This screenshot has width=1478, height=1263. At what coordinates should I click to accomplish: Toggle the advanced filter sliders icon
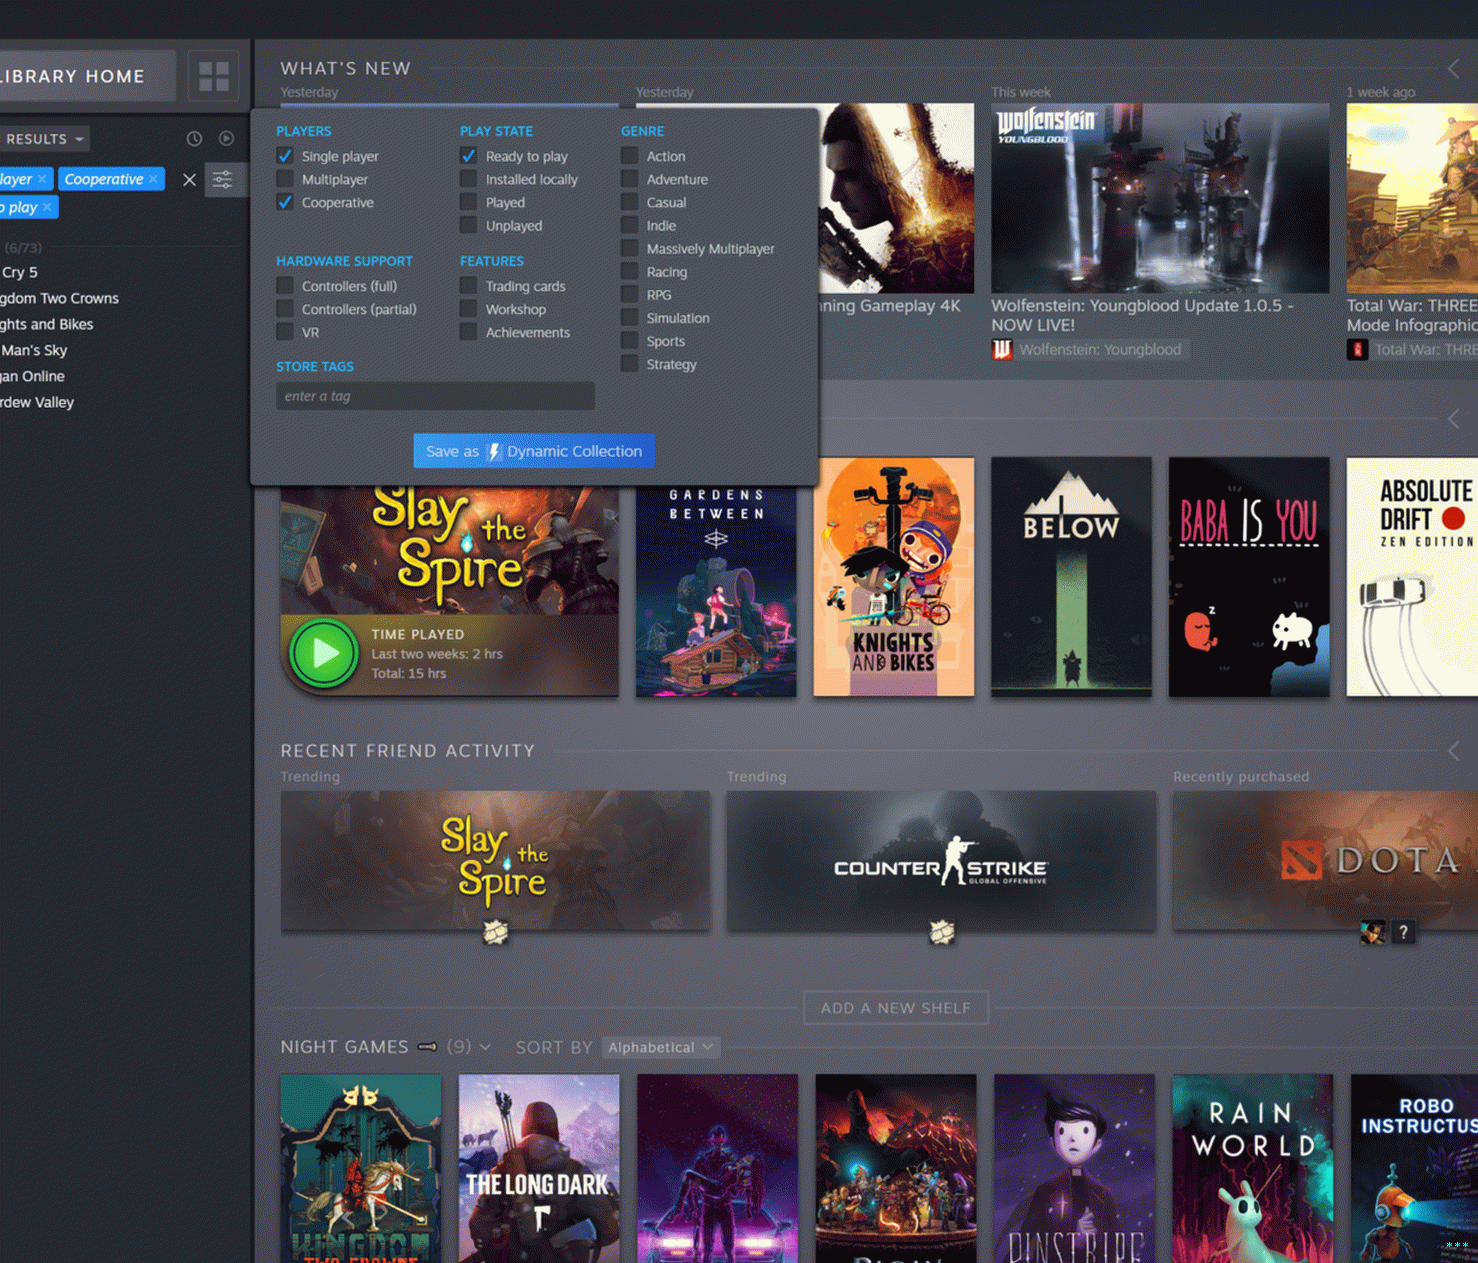223,180
